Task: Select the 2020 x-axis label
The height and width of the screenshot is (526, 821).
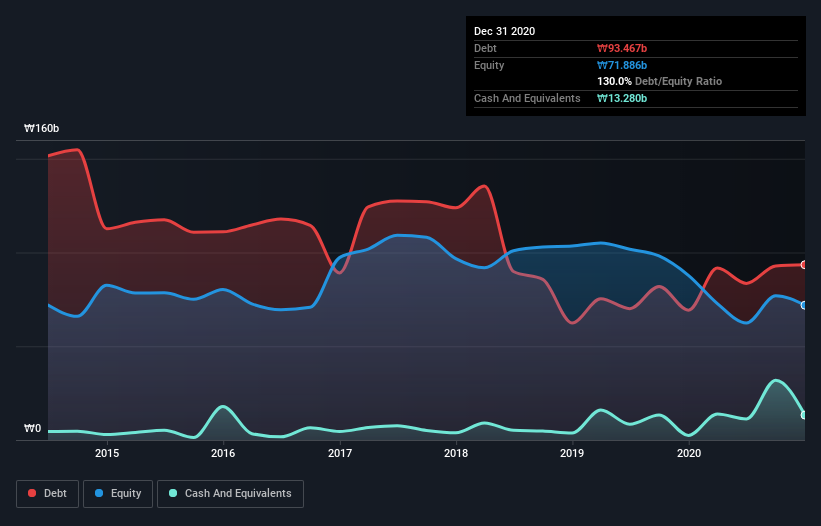Action: (x=689, y=453)
